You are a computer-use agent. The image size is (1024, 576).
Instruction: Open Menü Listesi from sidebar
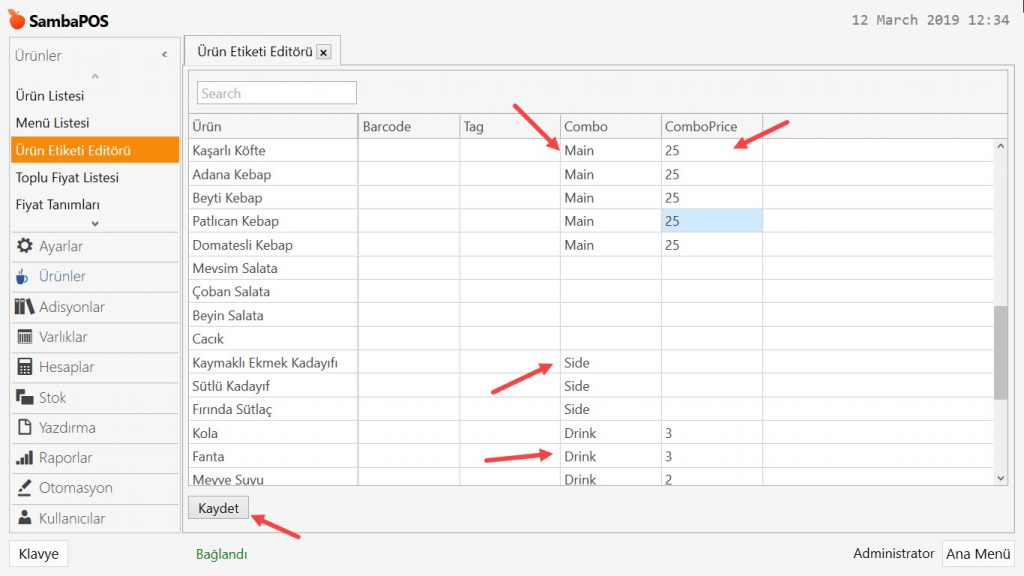[52, 123]
